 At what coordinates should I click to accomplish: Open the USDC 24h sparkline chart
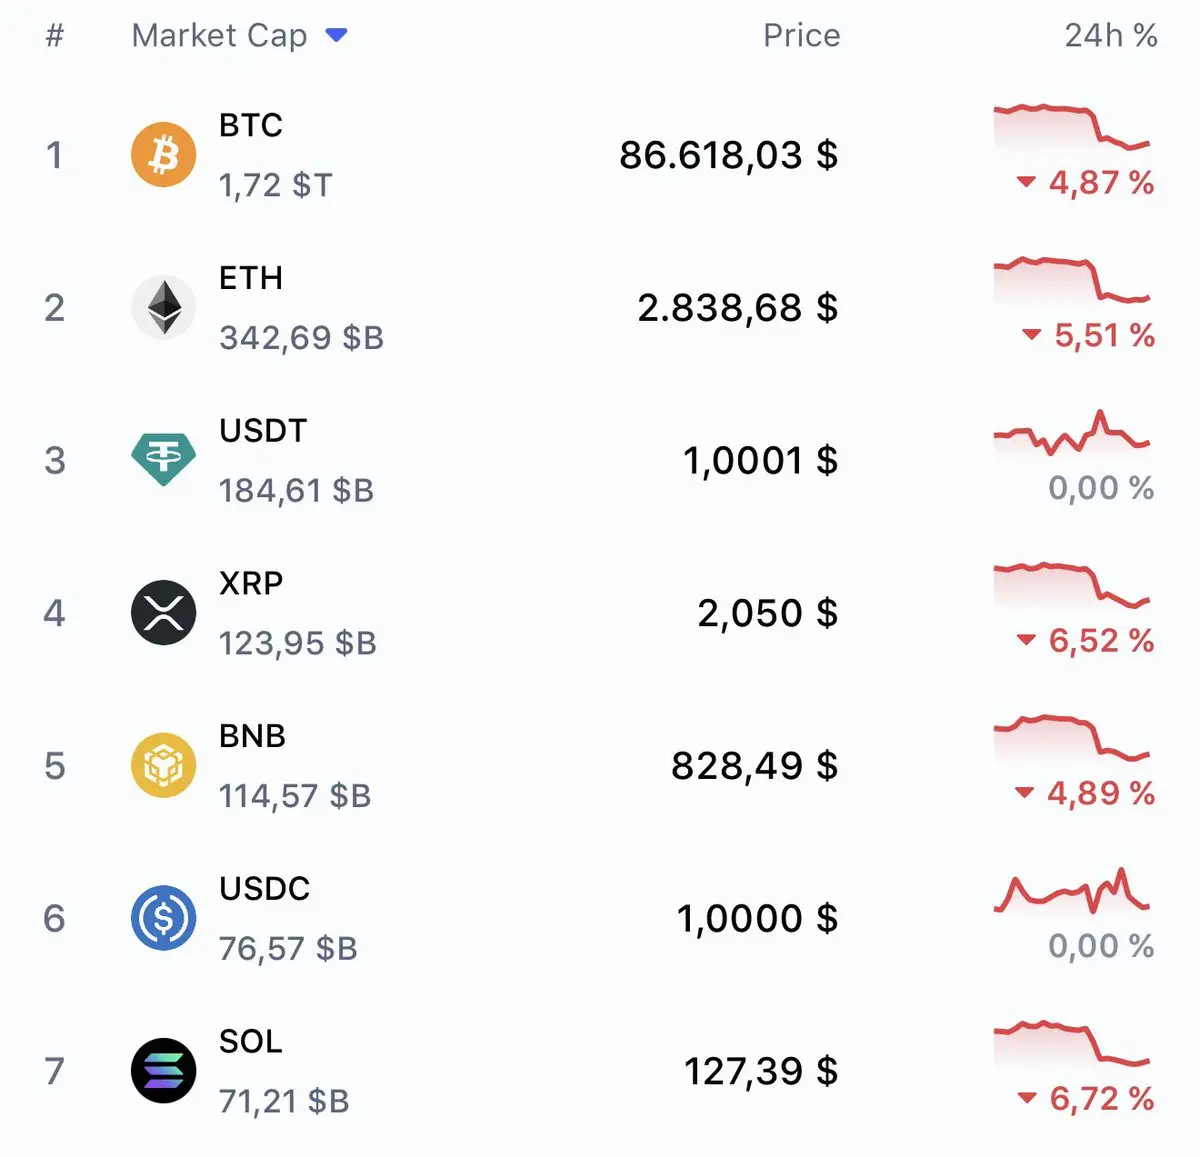click(1071, 892)
